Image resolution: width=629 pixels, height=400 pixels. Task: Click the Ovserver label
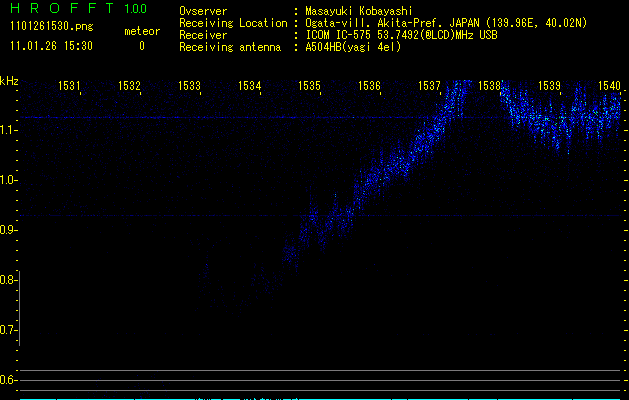click(x=203, y=11)
